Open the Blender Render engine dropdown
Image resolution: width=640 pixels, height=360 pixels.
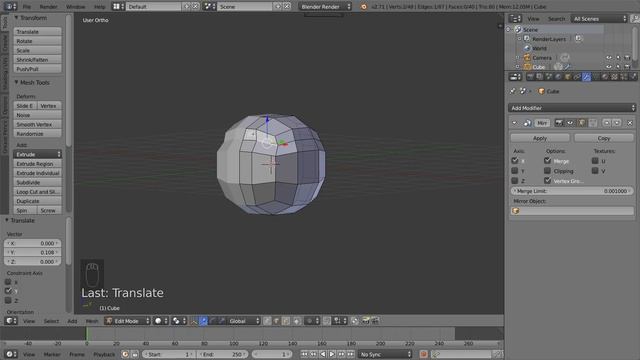[325, 7]
